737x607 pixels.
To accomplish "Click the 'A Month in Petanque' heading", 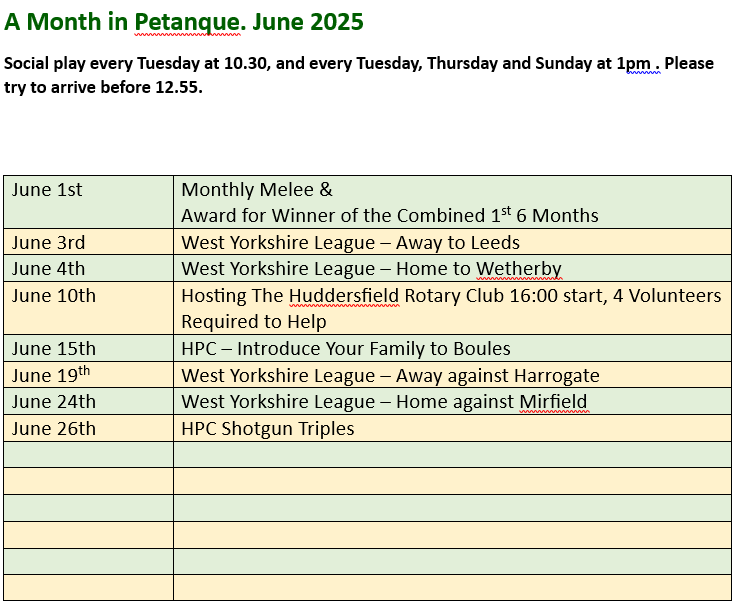I will point(184,22).
